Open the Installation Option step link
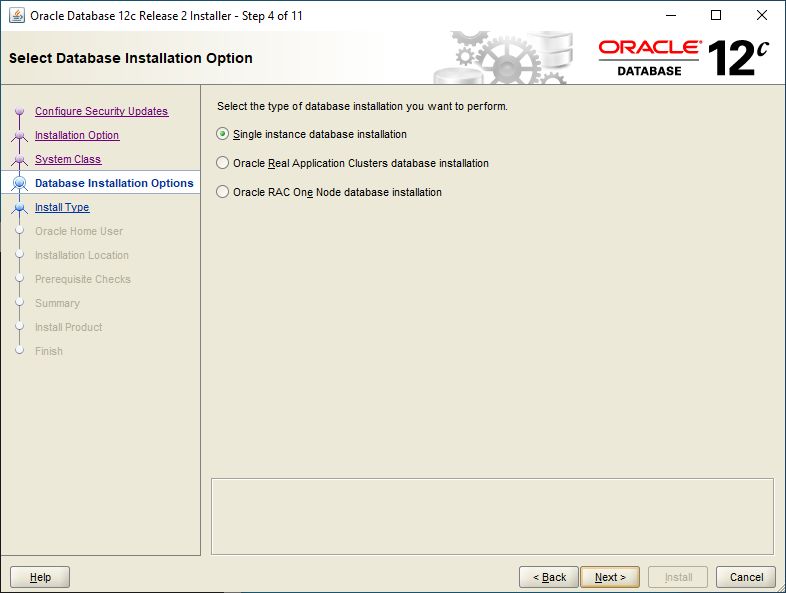 [x=77, y=135]
